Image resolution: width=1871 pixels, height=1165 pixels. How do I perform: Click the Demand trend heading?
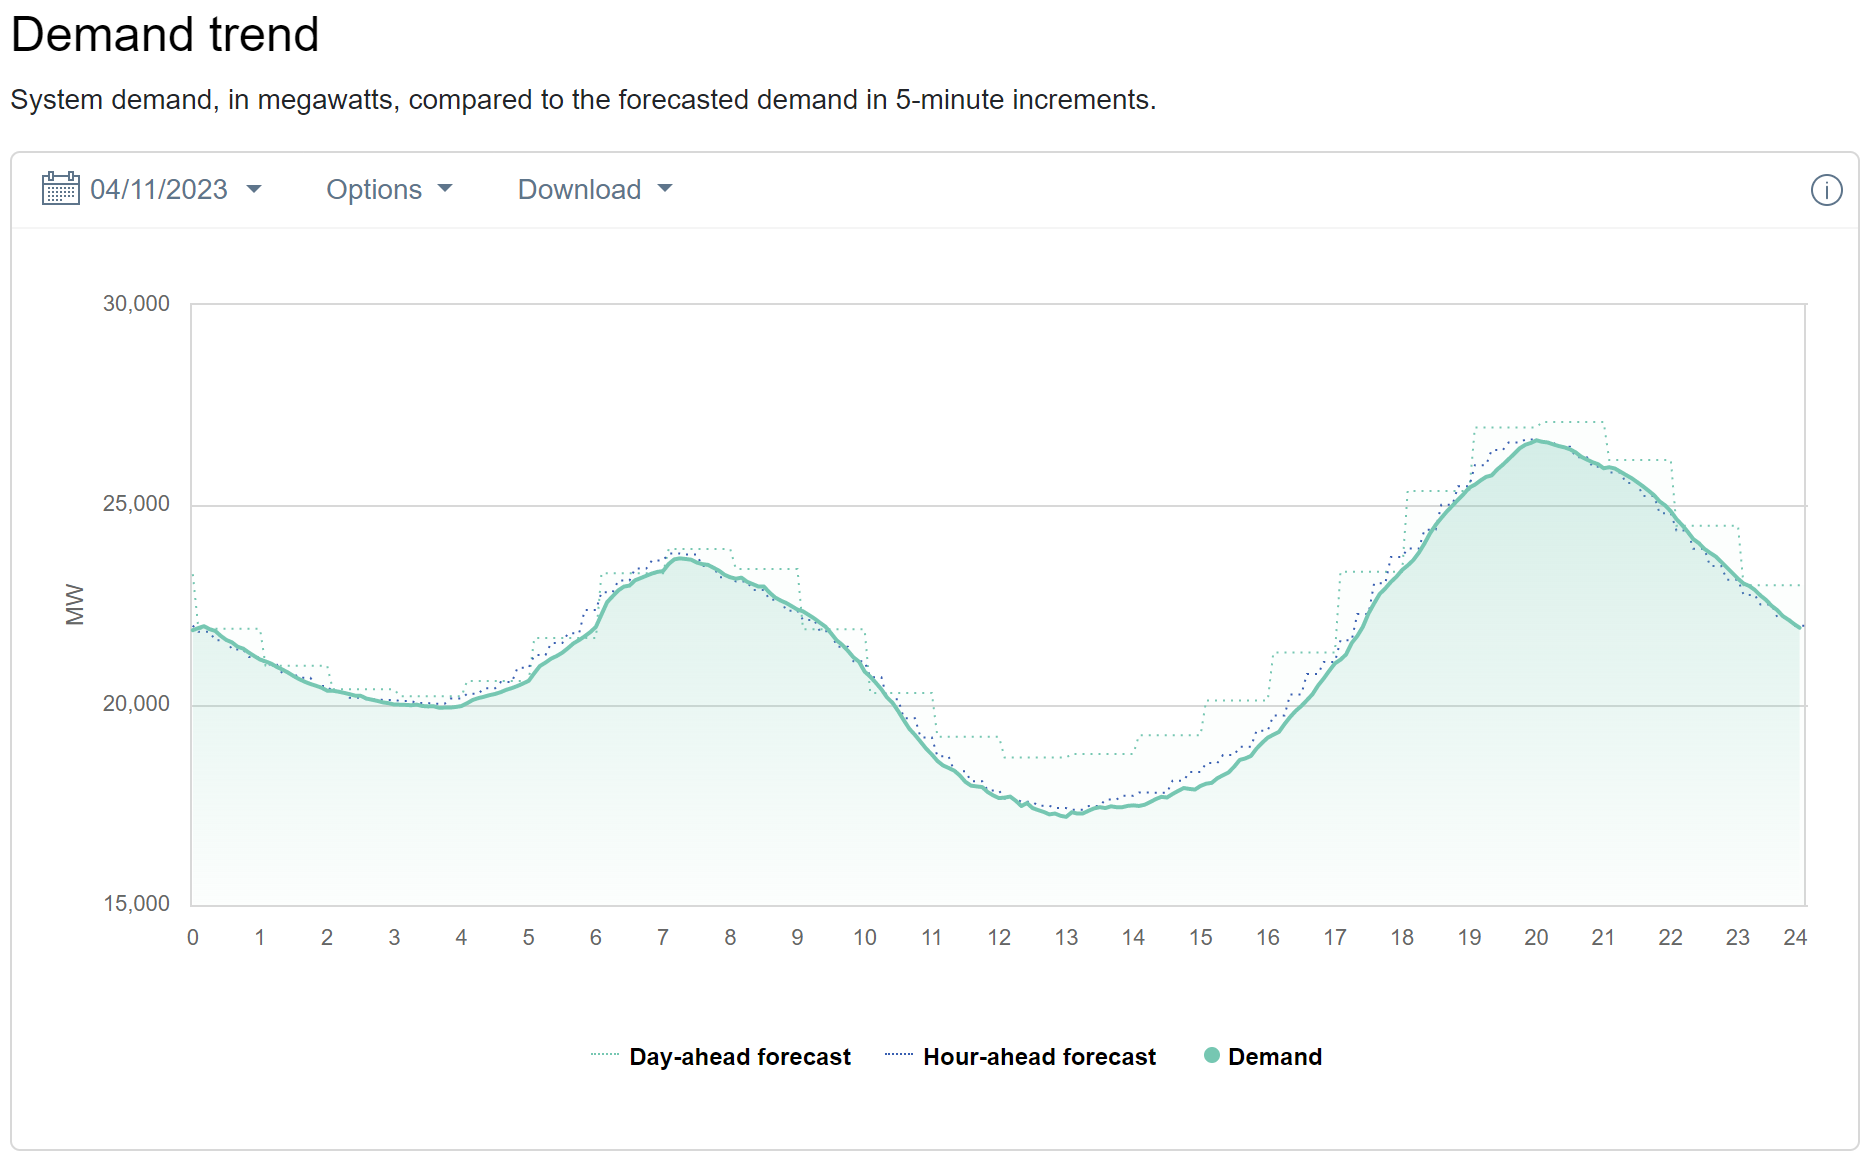(165, 35)
